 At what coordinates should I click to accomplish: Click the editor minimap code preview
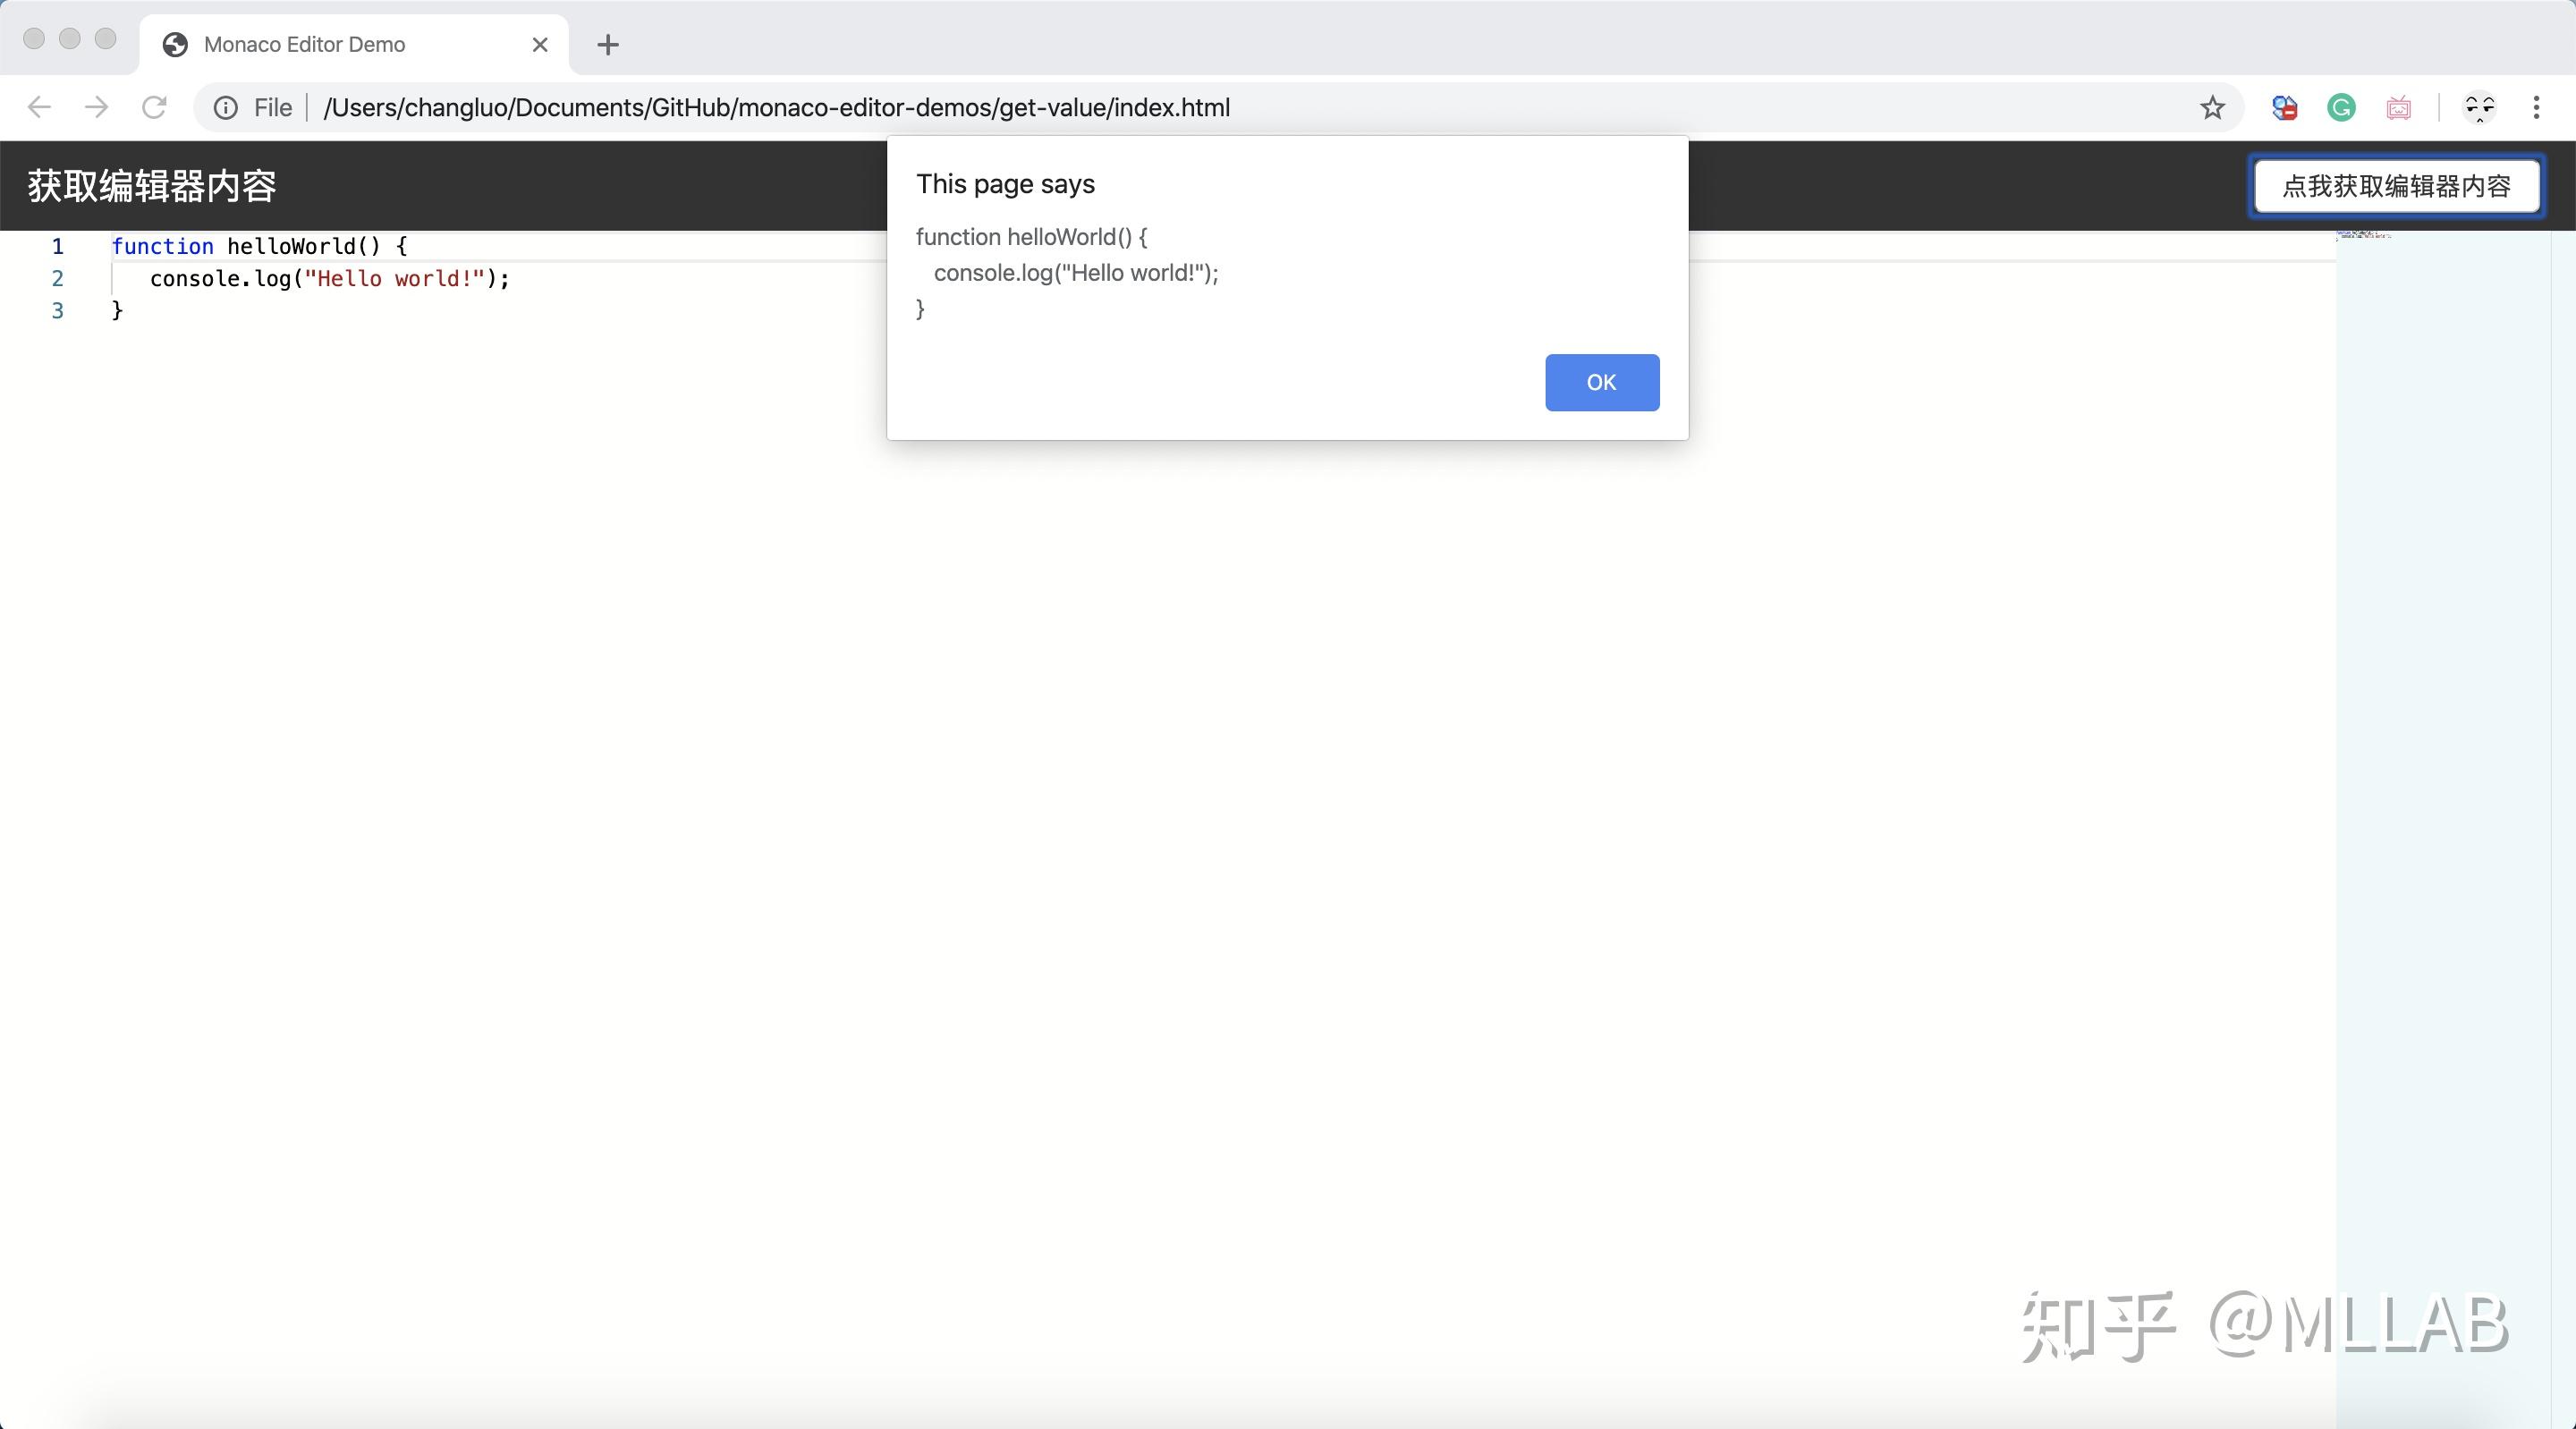point(2362,236)
